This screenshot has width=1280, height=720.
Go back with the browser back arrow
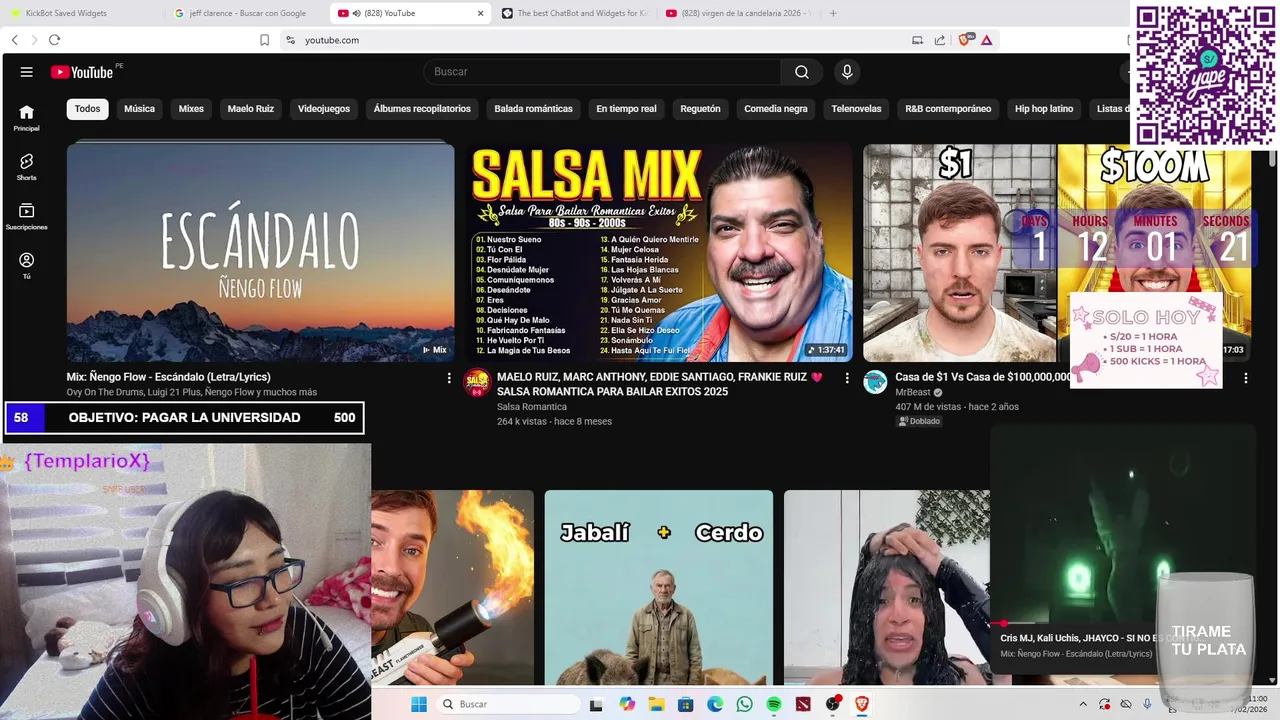[x=15, y=40]
